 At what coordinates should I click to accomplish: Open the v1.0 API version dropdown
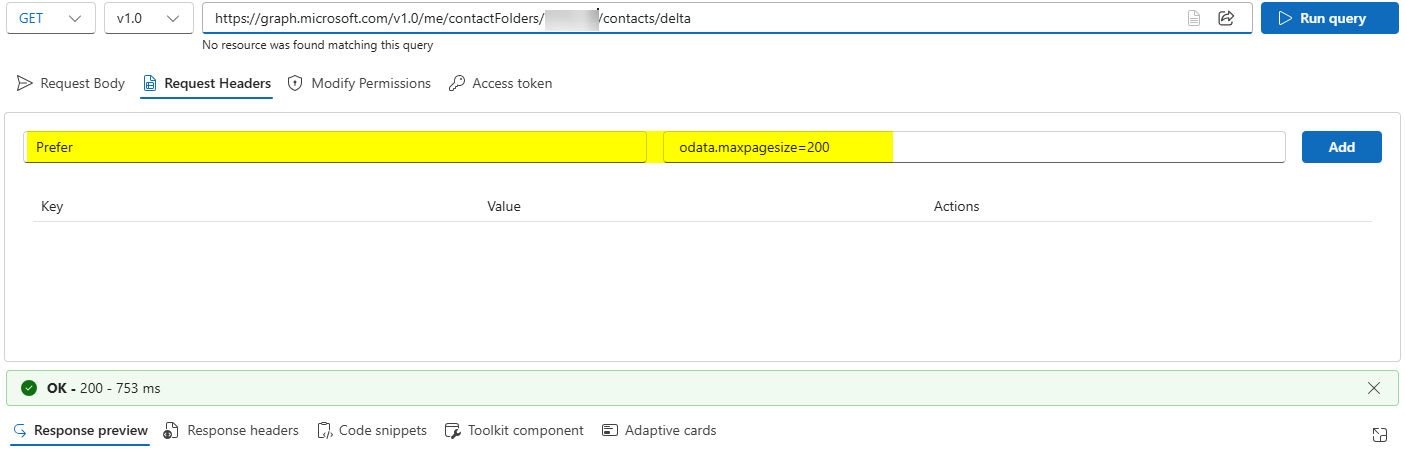(148, 18)
